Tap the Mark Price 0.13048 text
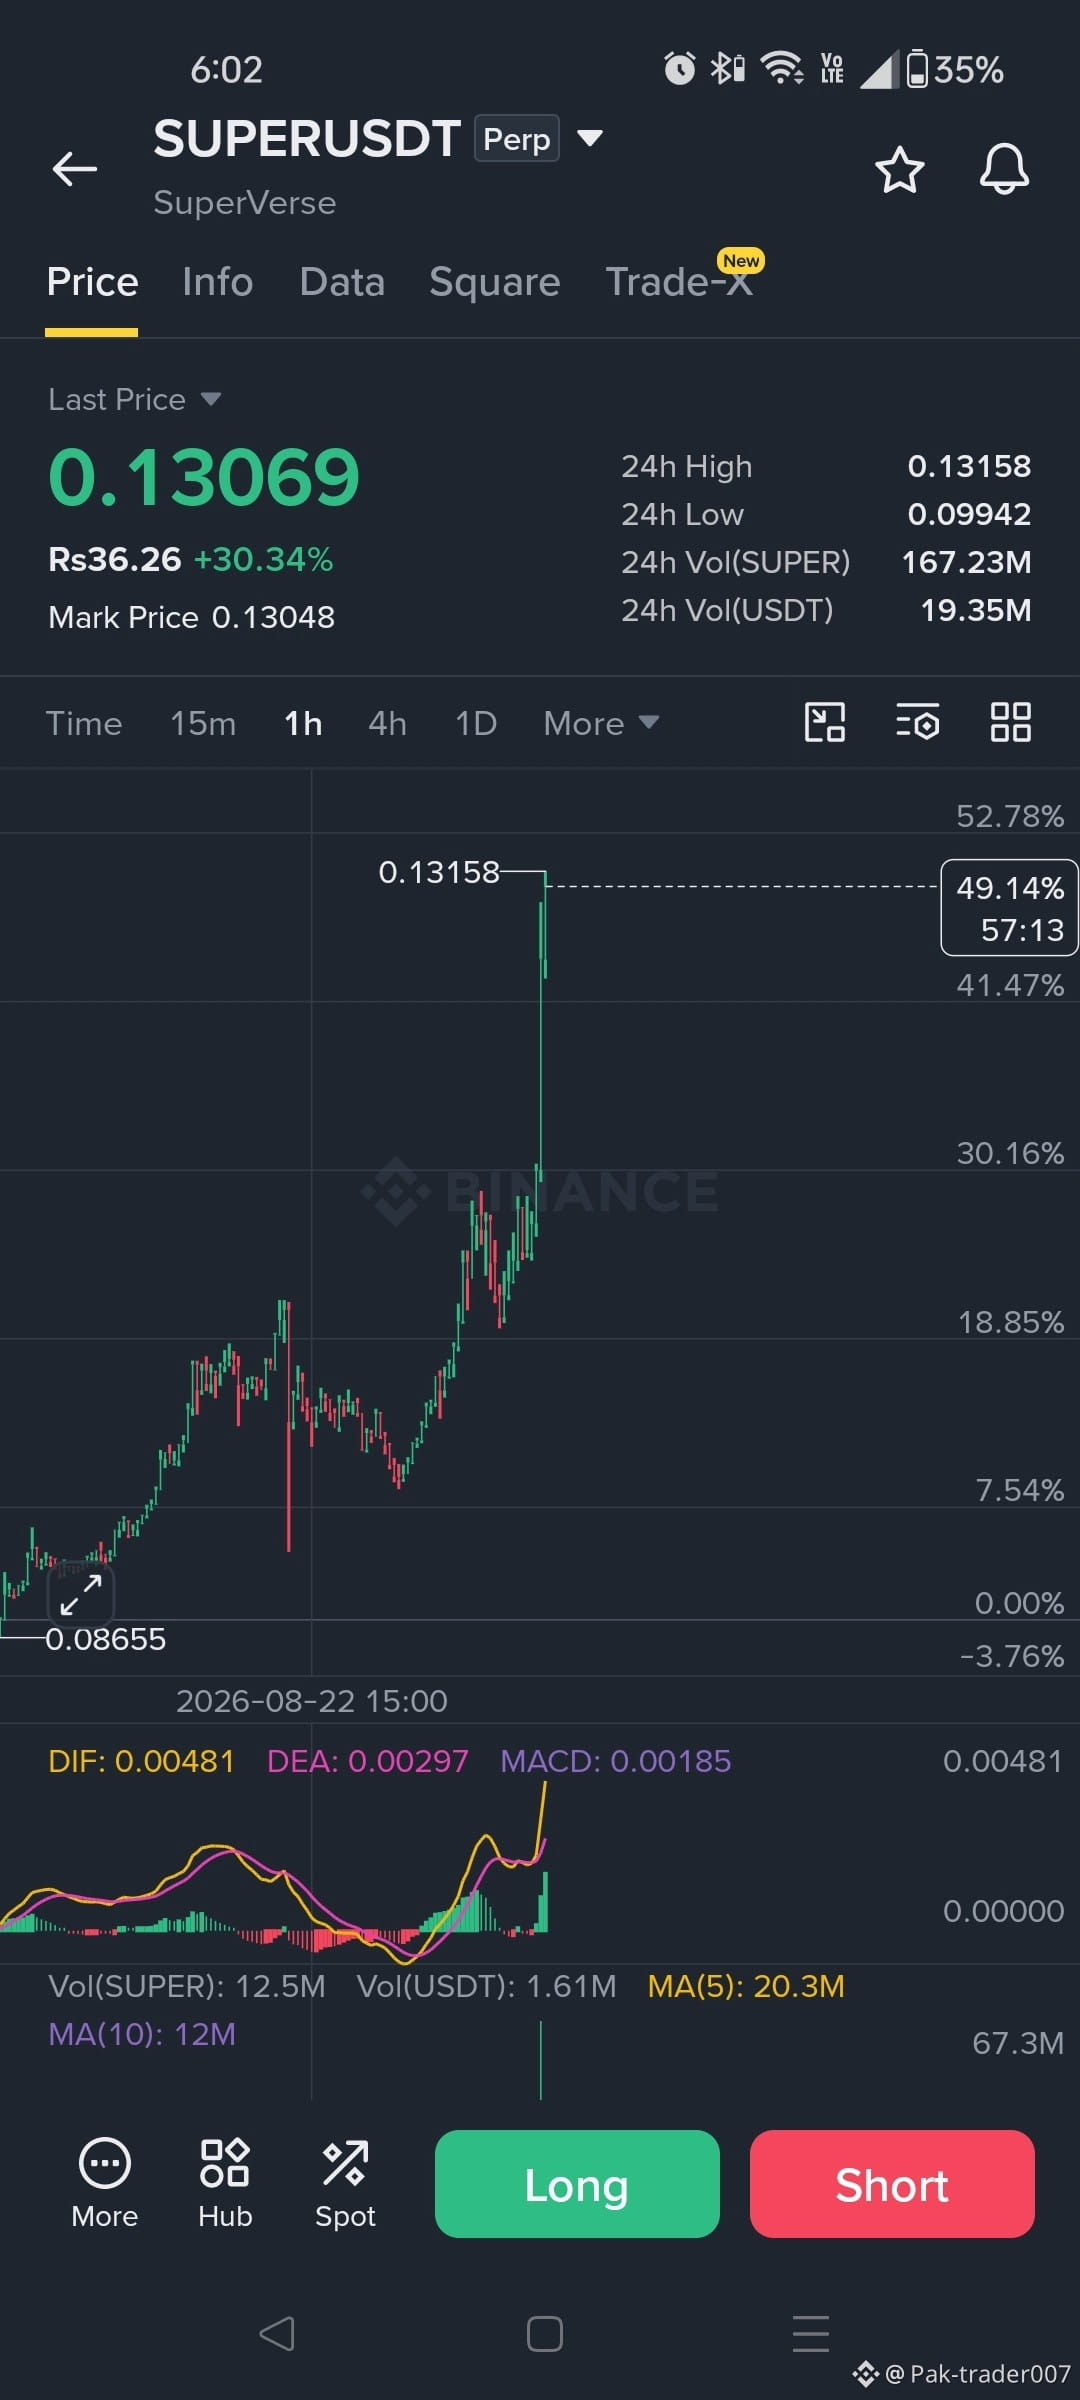This screenshot has height=2400, width=1080. click(x=192, y=617)
